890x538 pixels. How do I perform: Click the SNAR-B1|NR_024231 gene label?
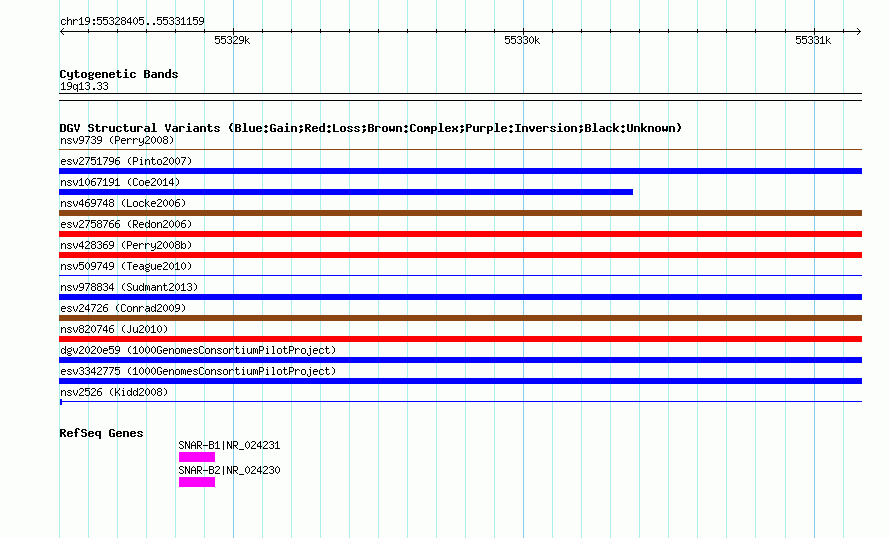[229, 445]
